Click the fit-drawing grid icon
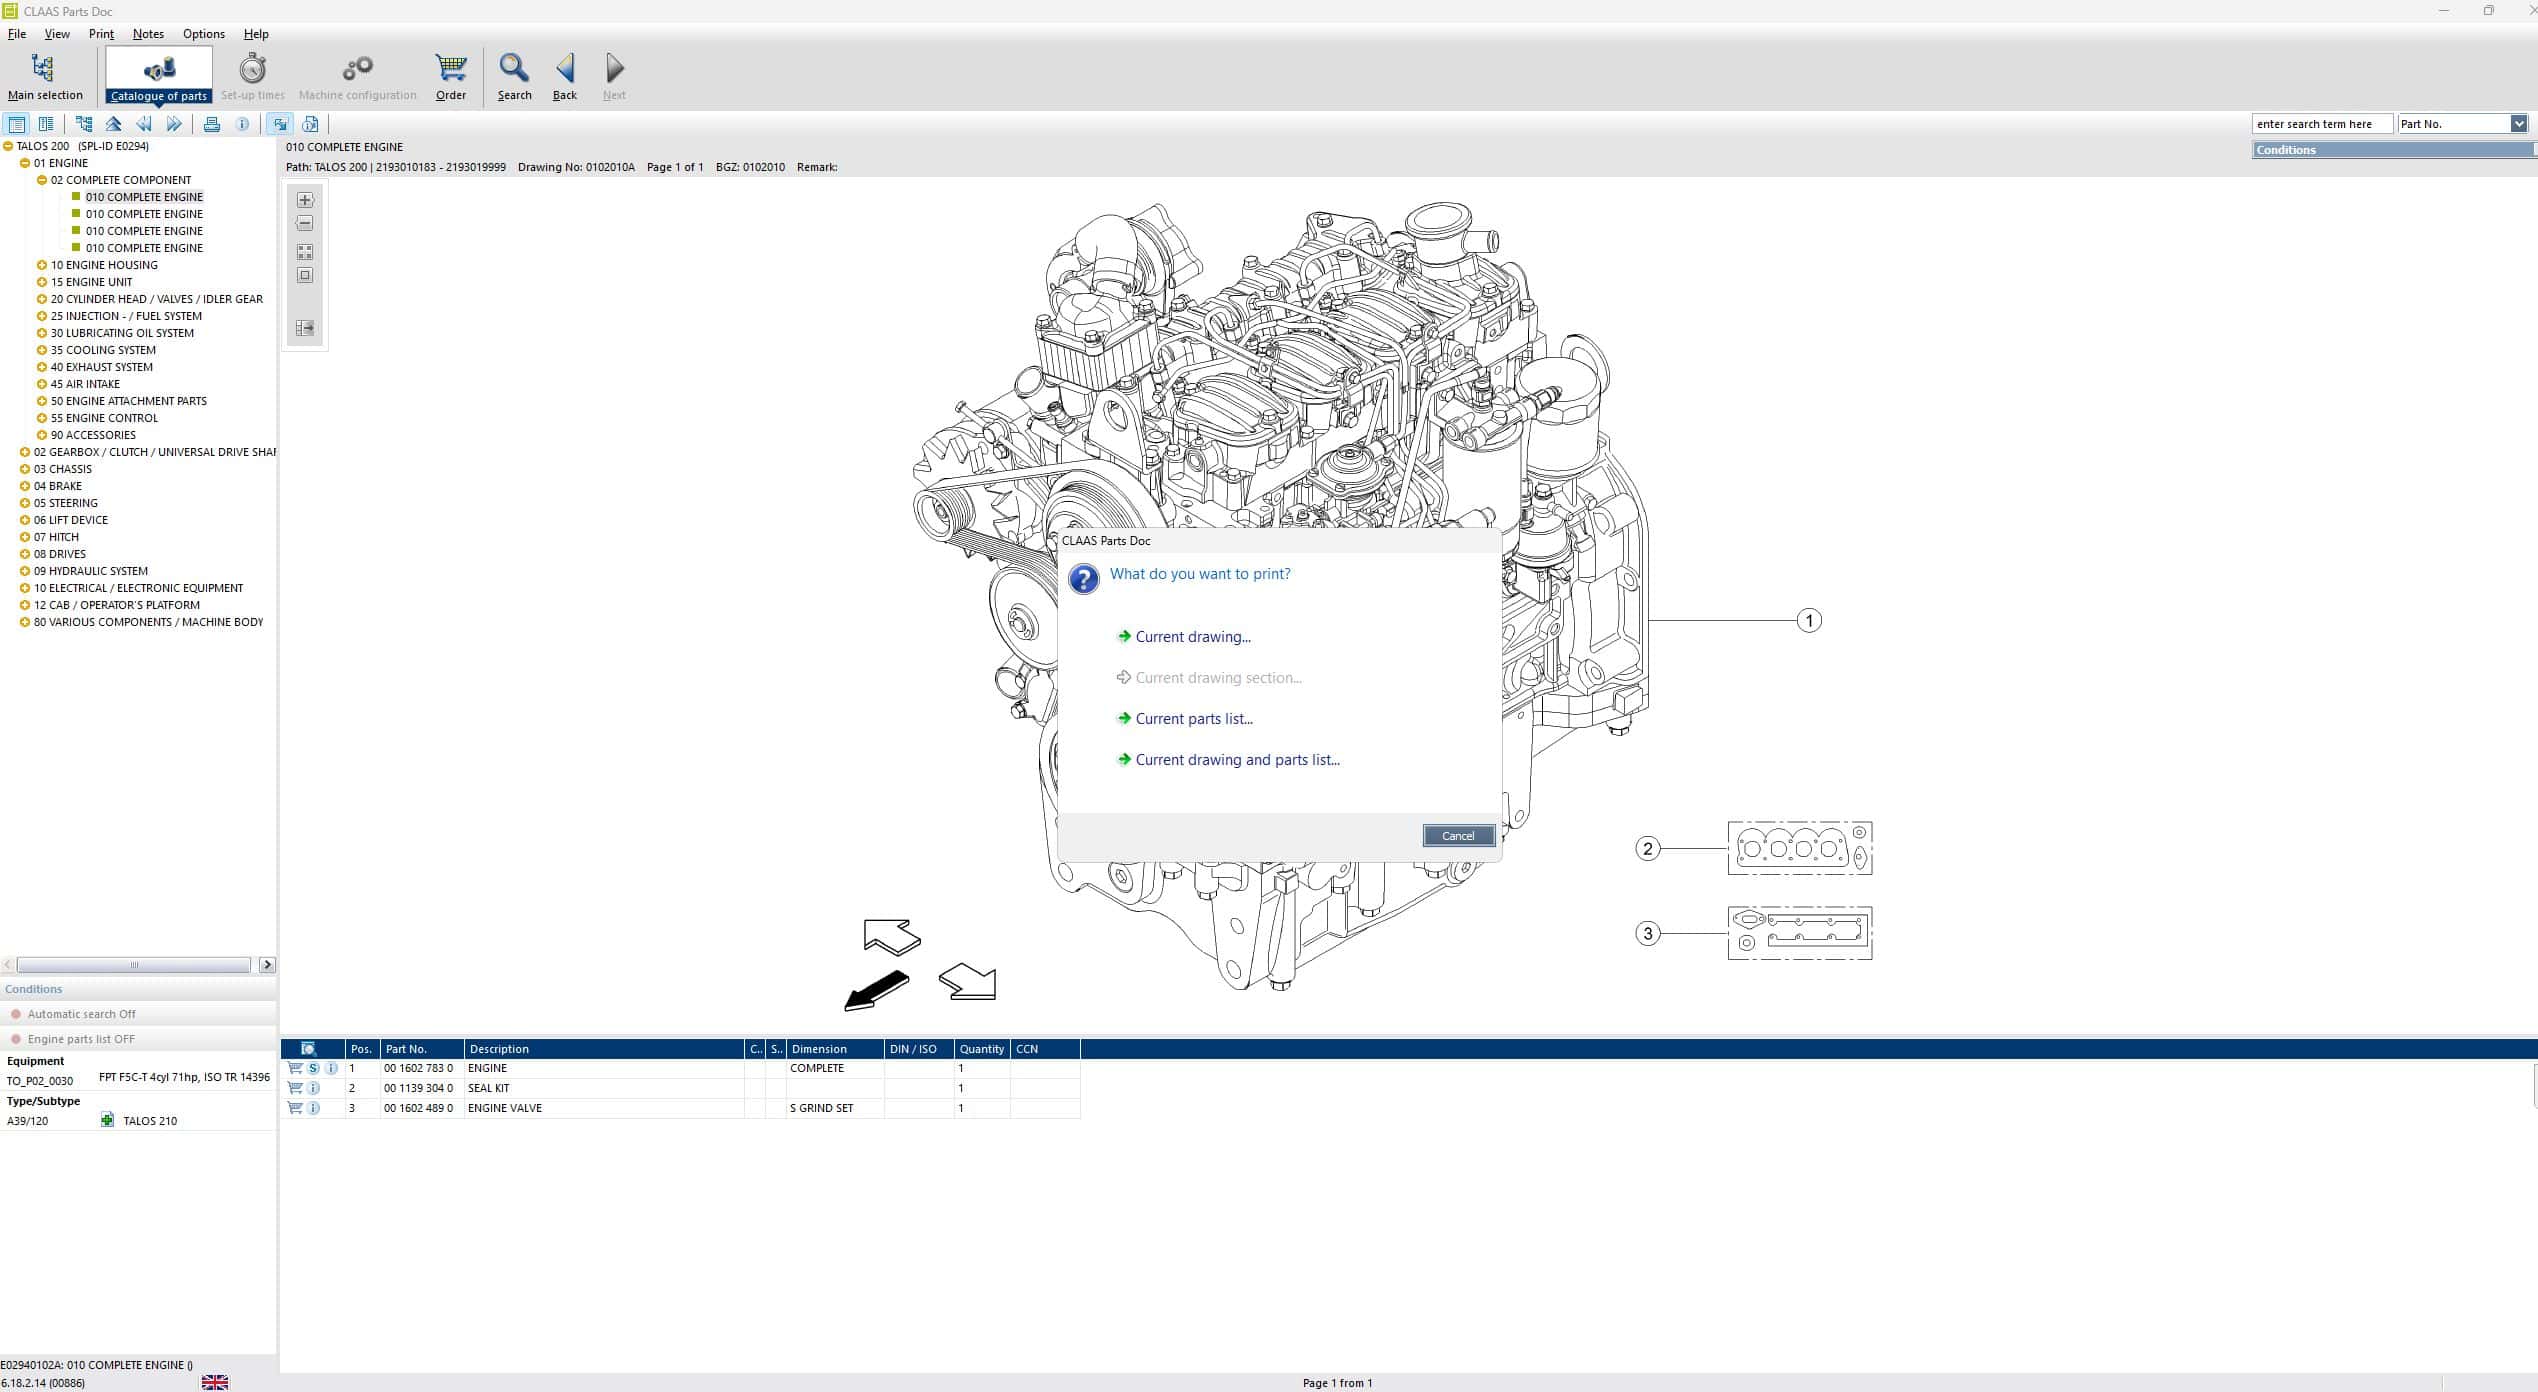 click(x=305, y=252)
